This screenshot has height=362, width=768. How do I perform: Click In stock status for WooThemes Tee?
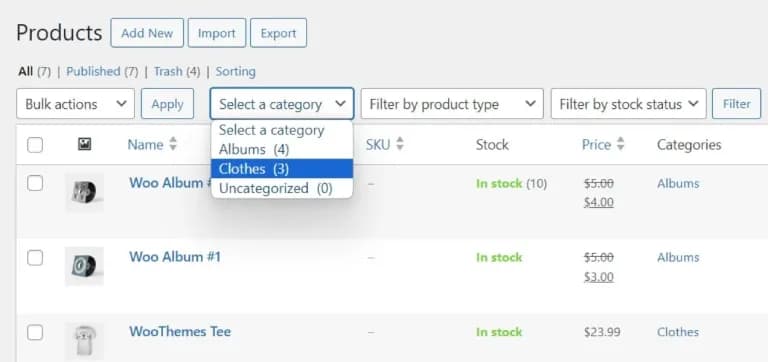pyautogui.click(x=499, y=332)
